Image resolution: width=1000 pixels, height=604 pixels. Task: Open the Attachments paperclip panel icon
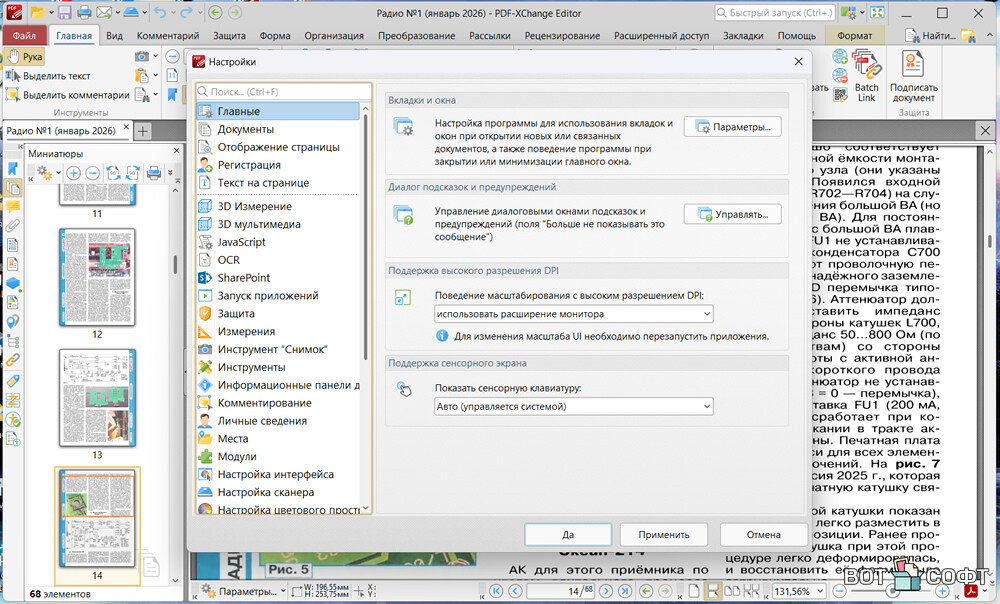pos(13,225)
